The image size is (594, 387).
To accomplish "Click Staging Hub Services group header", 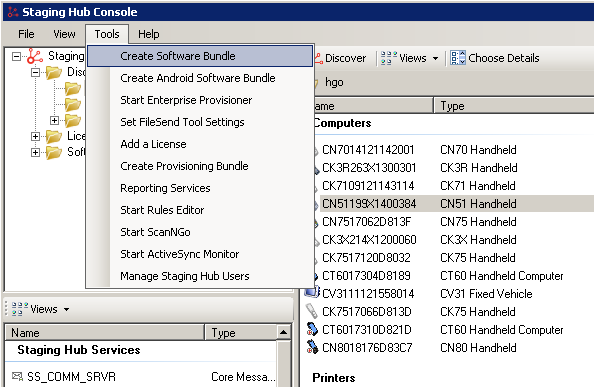I will pos(79,350).
